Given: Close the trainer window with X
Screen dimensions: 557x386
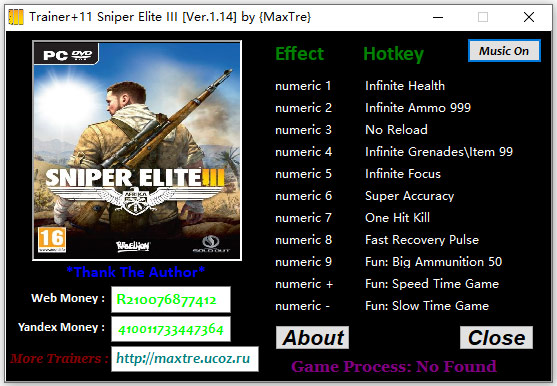Looking at the screenshot, I should coord(529,17).
